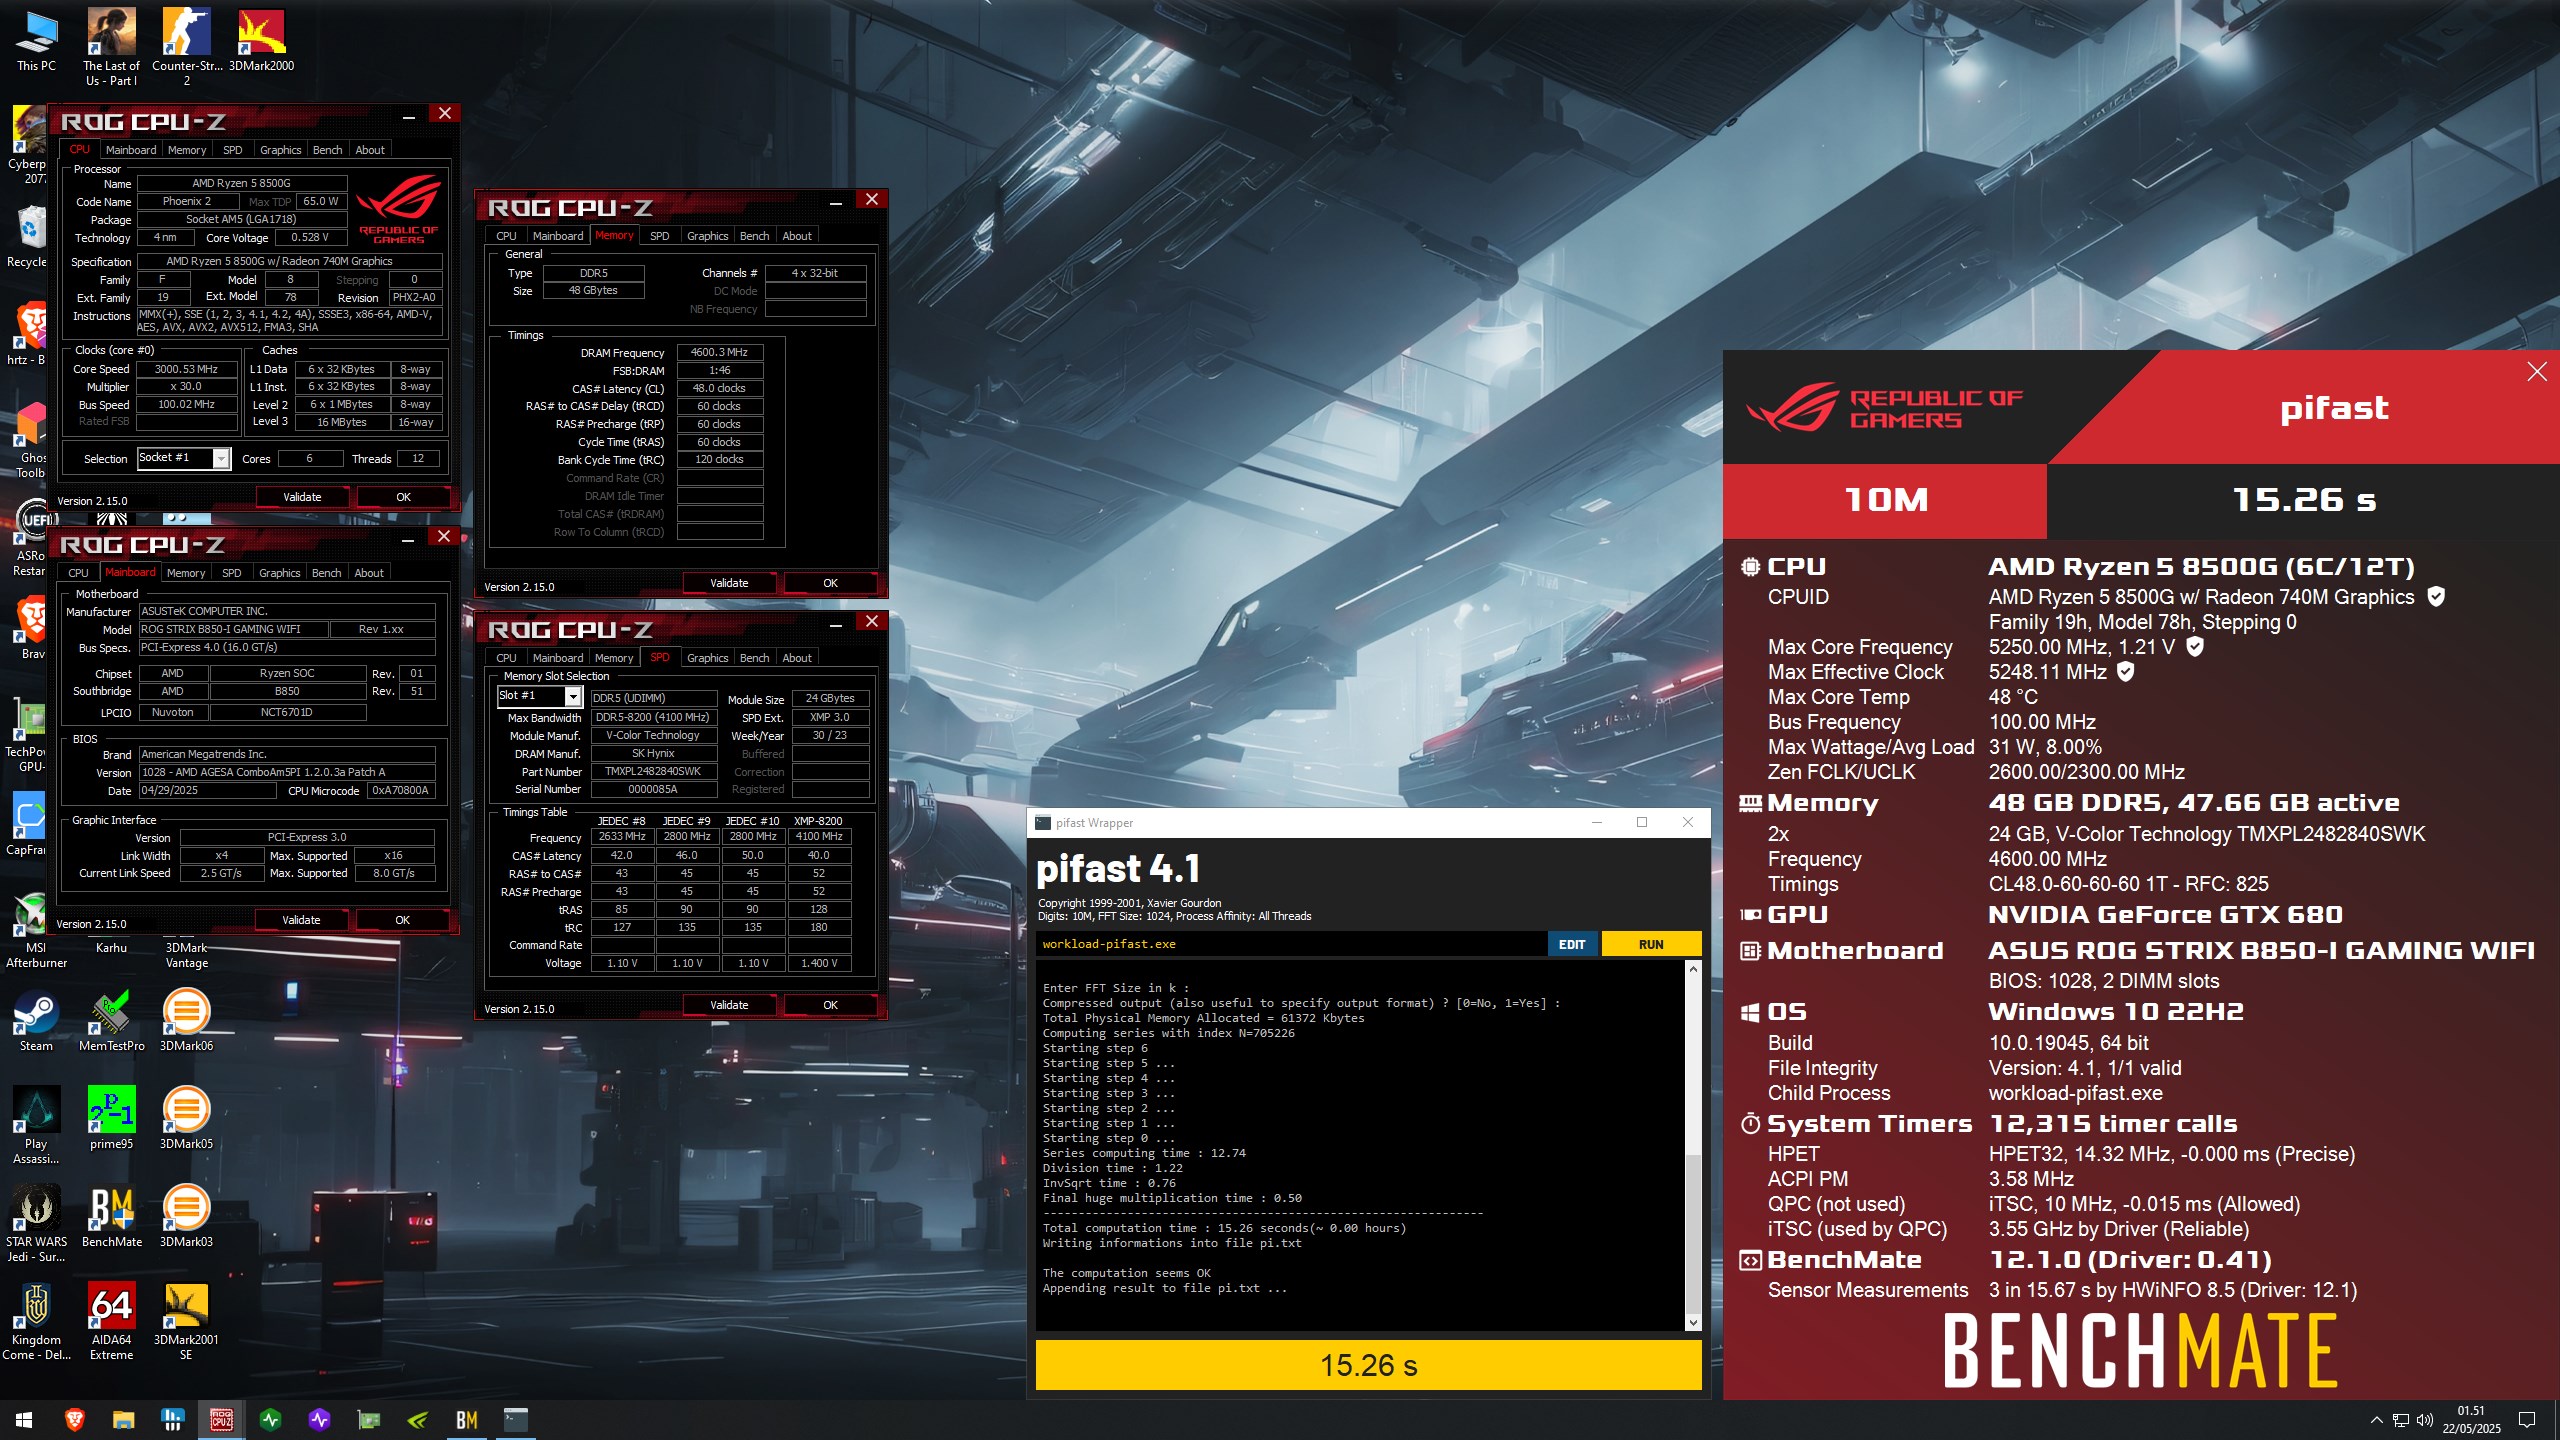The height and width of the screenshot is (1440, 2560).
Task: Open Brave browser from taskbar
Action: click(74, 1419)
